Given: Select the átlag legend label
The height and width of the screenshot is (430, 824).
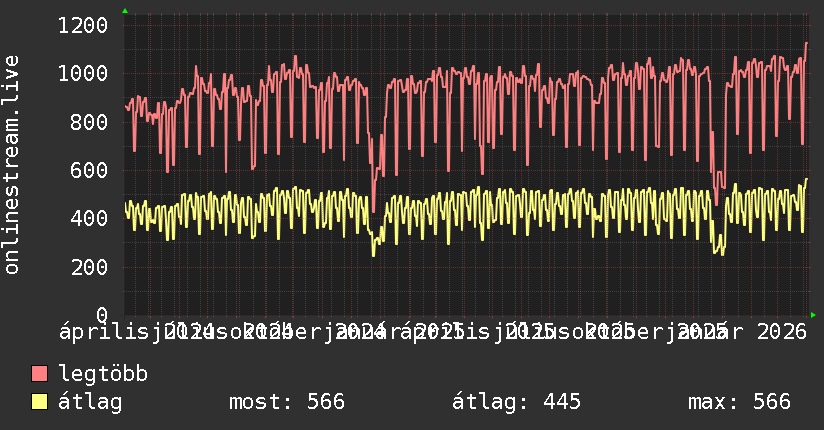Looking at the screenshot, I should (x=90, y=402).
